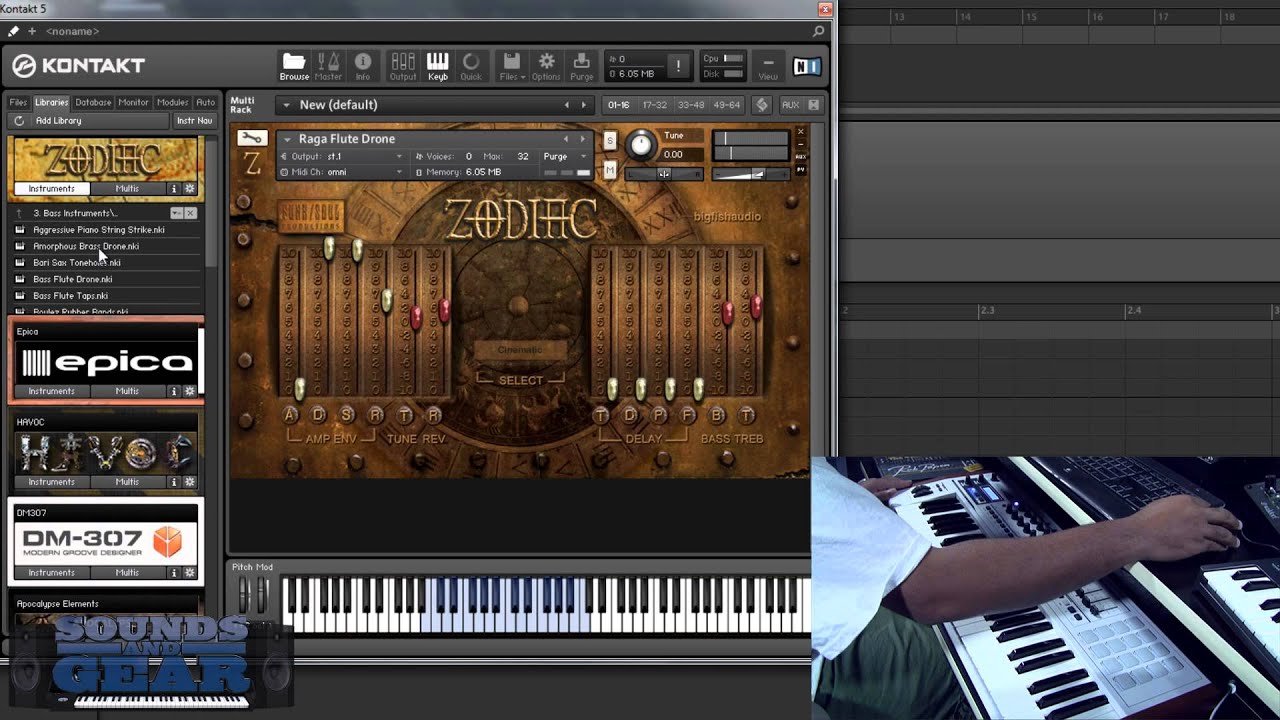The image size is (1280, 720).
Task: Click the refresh libraries icon
Action: point(18,121)
